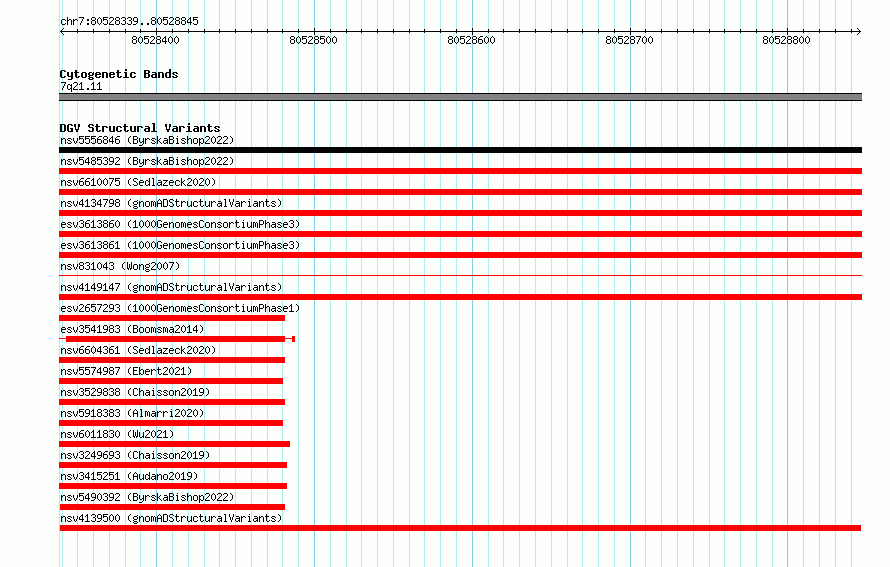This screenshot has height=567, width=890.
Task: Click the red bar under nsv5485392
Action: [x=460, y=171]
